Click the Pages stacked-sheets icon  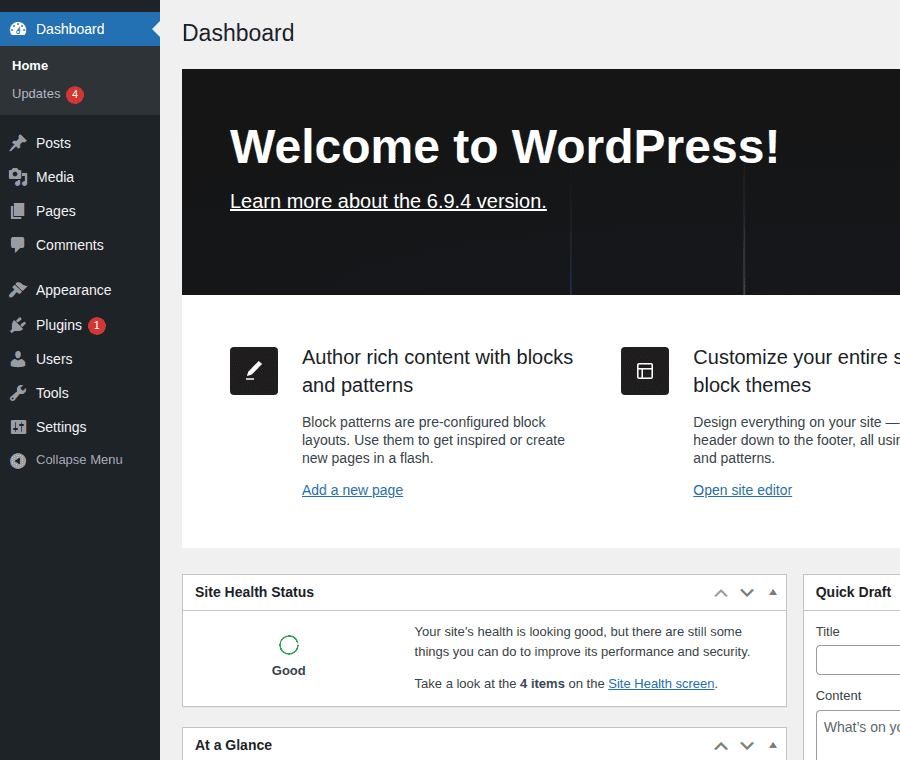(x=18, y=211)
